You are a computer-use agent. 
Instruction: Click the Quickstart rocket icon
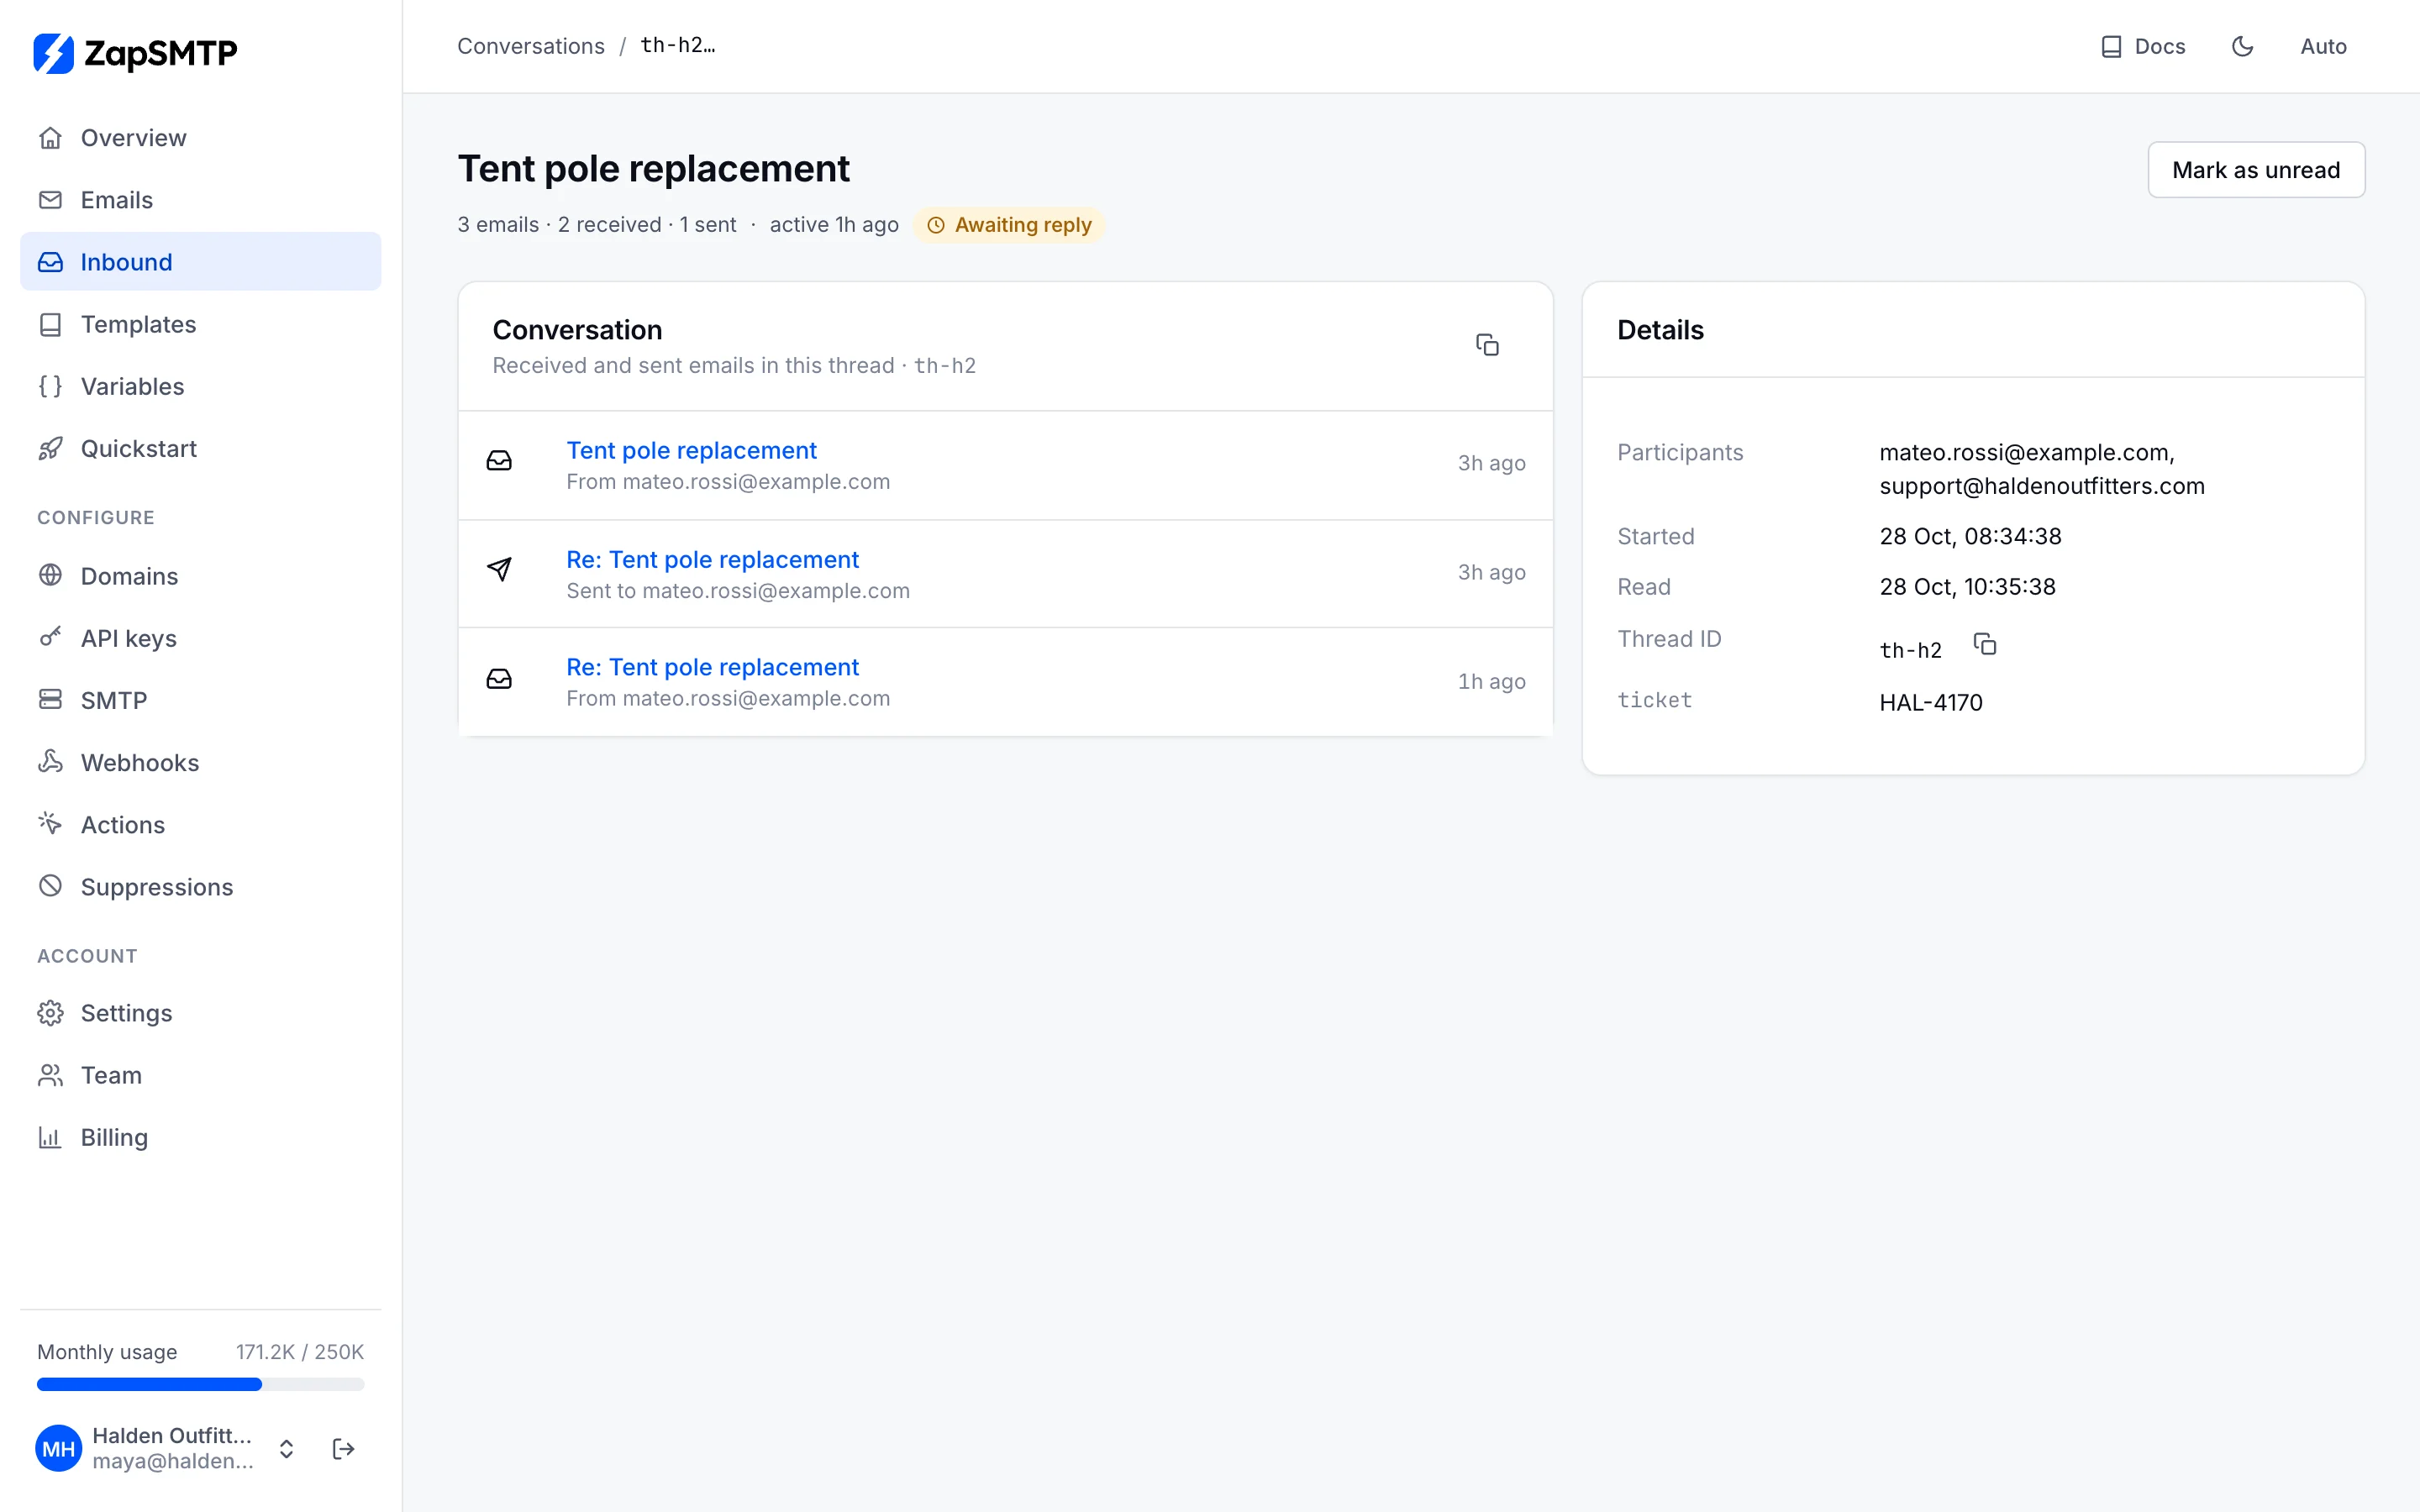tap(50, 448)
